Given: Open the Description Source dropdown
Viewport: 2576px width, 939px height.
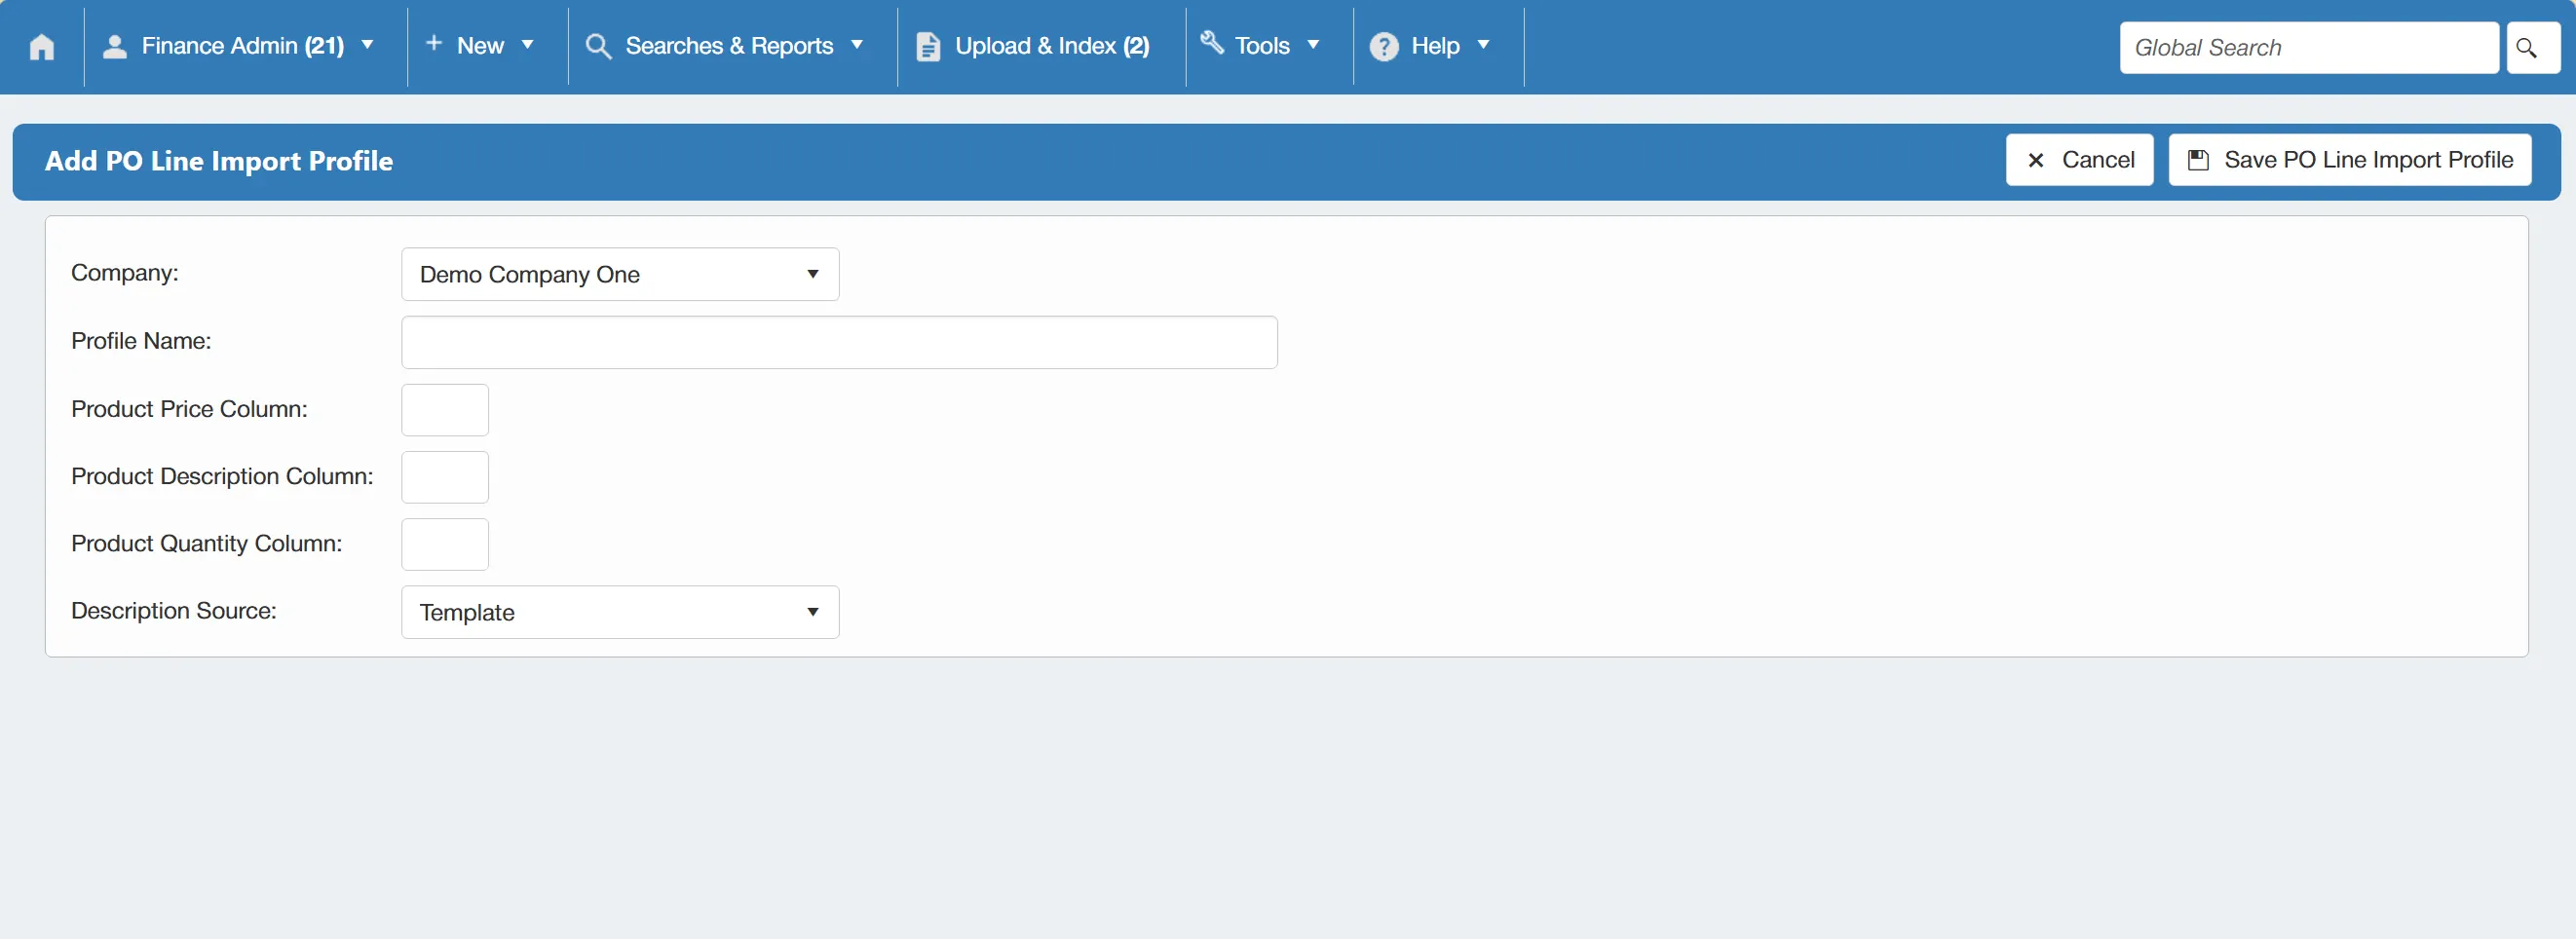Looking at the screenshot, I should 620,612.
